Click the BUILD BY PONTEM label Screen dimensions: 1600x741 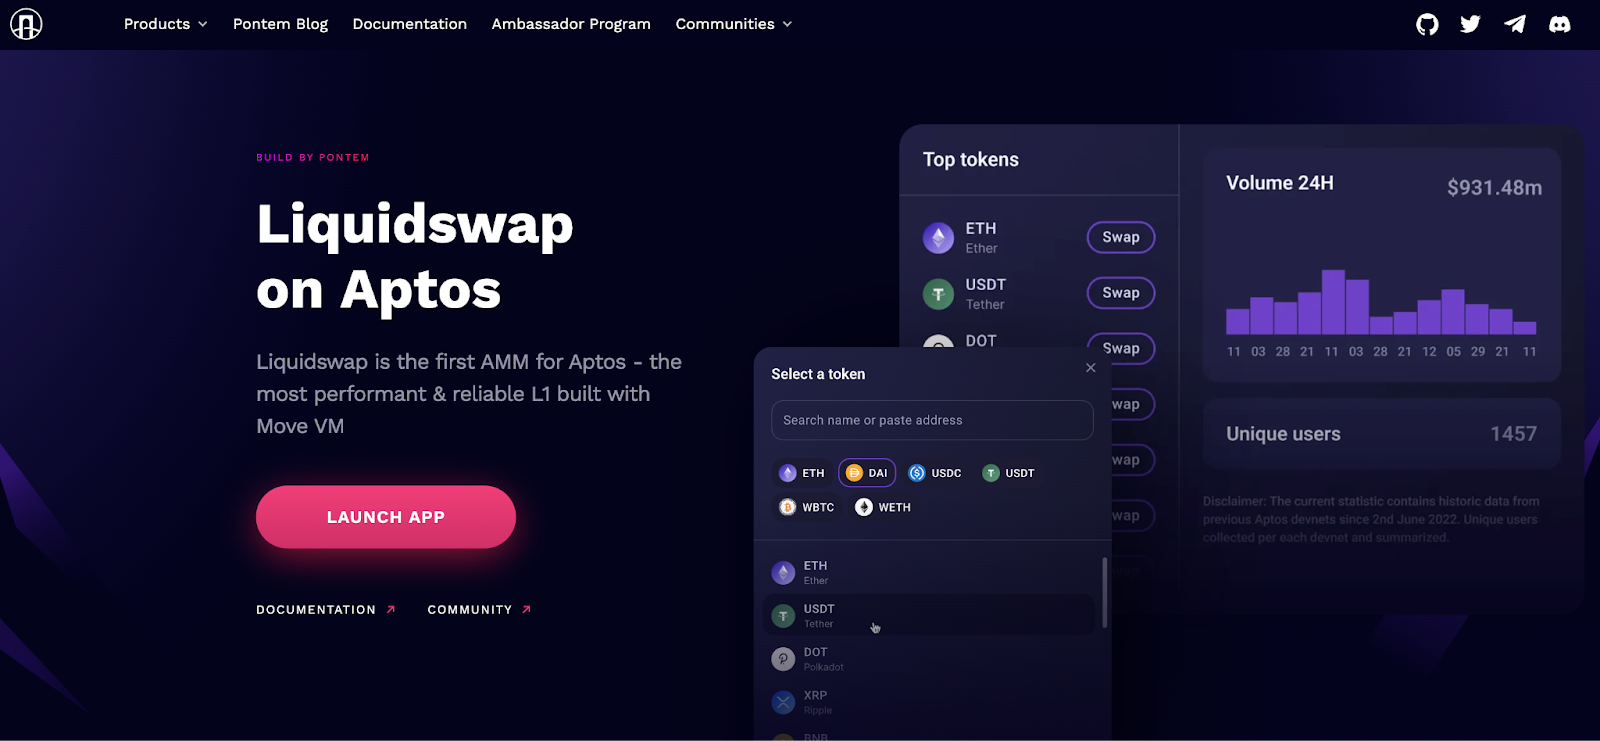[x=313, y=158]
